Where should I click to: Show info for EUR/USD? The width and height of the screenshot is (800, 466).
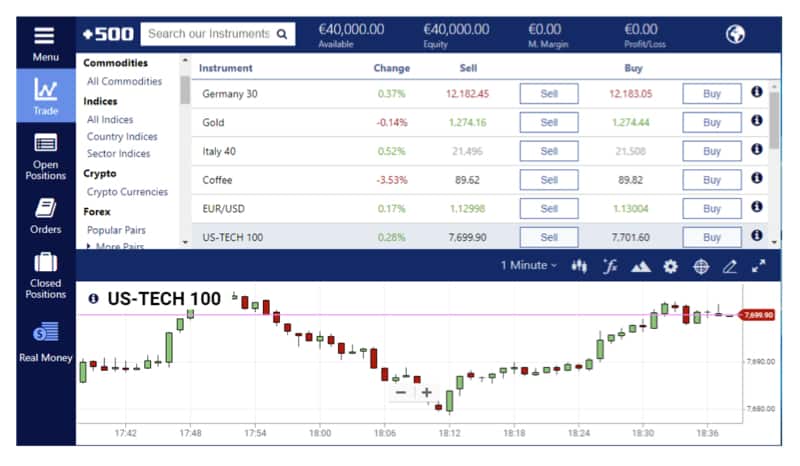click(757, 207)
